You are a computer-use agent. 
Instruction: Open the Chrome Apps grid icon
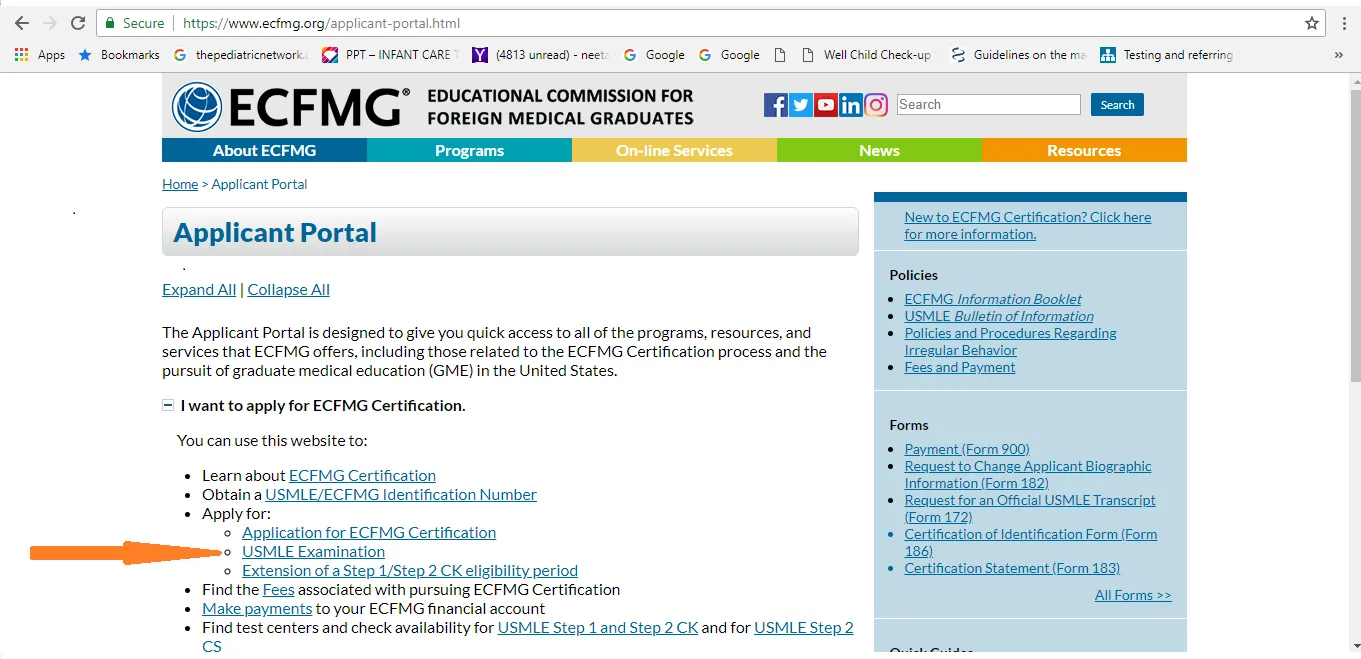(22, 55)
